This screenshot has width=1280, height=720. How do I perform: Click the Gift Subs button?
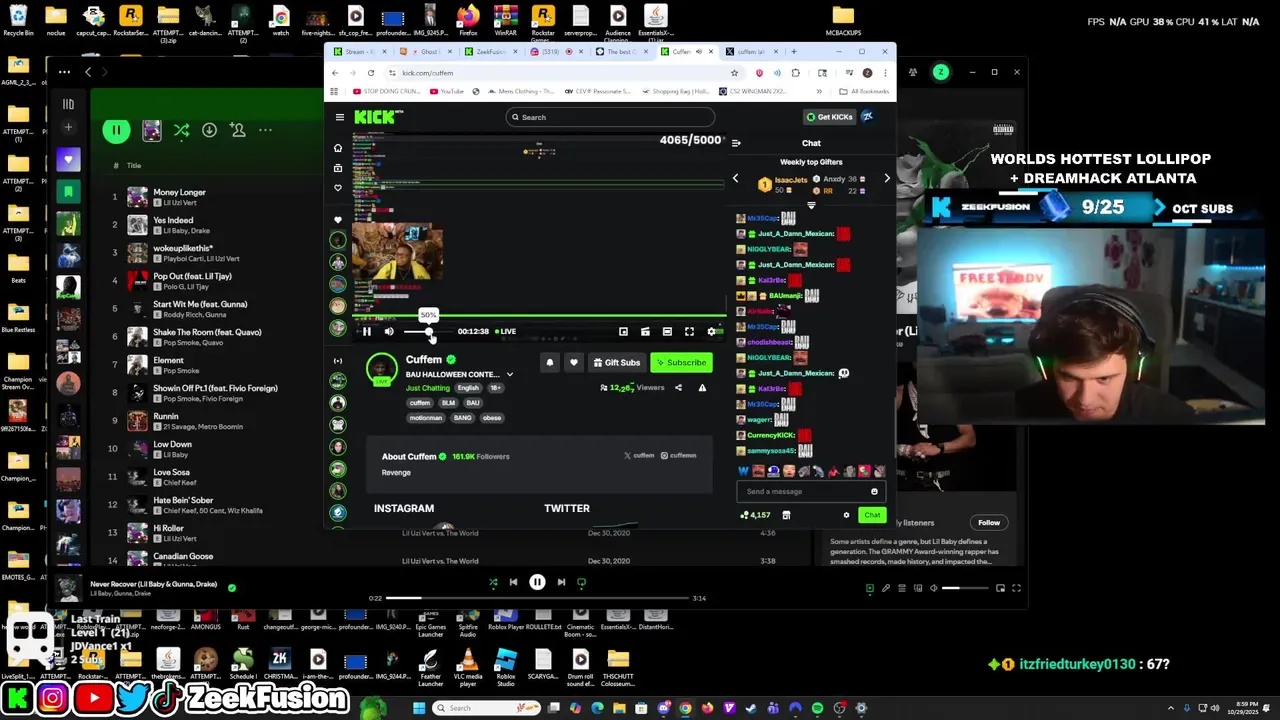coord(616,362)
